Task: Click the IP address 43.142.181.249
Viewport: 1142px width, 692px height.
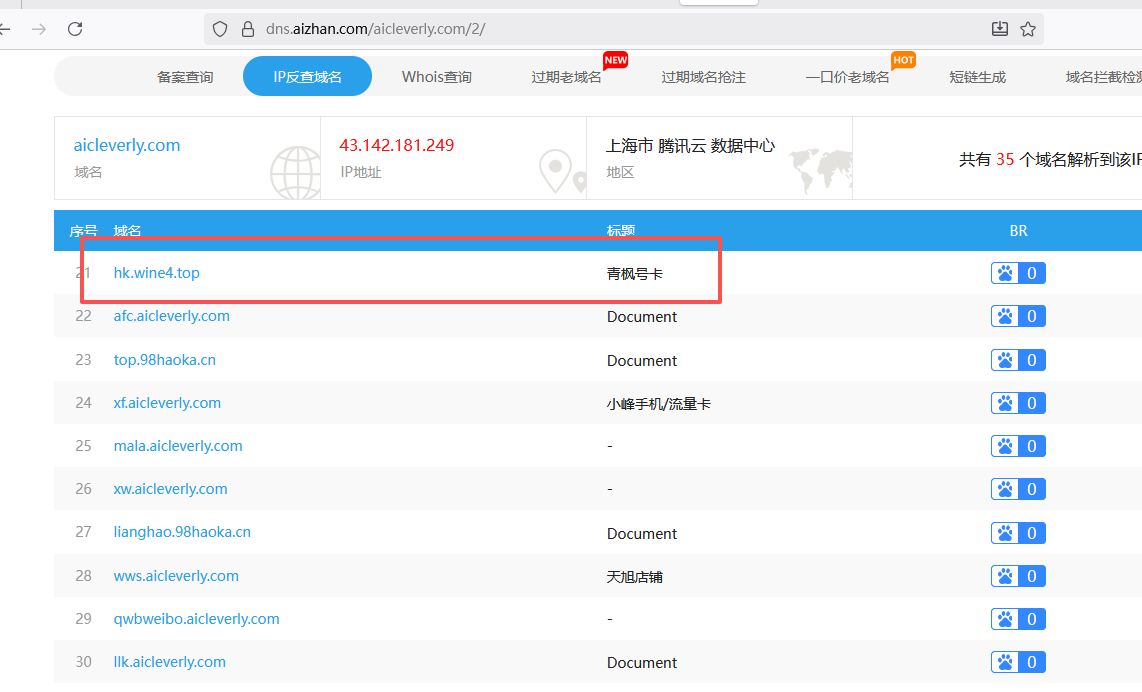Action: 396,145
